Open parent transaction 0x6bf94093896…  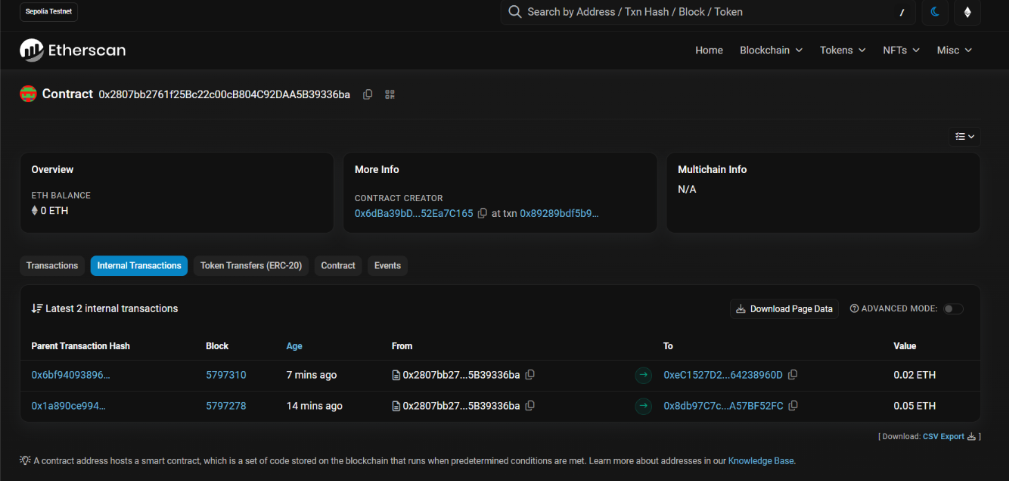pos(71,375)
